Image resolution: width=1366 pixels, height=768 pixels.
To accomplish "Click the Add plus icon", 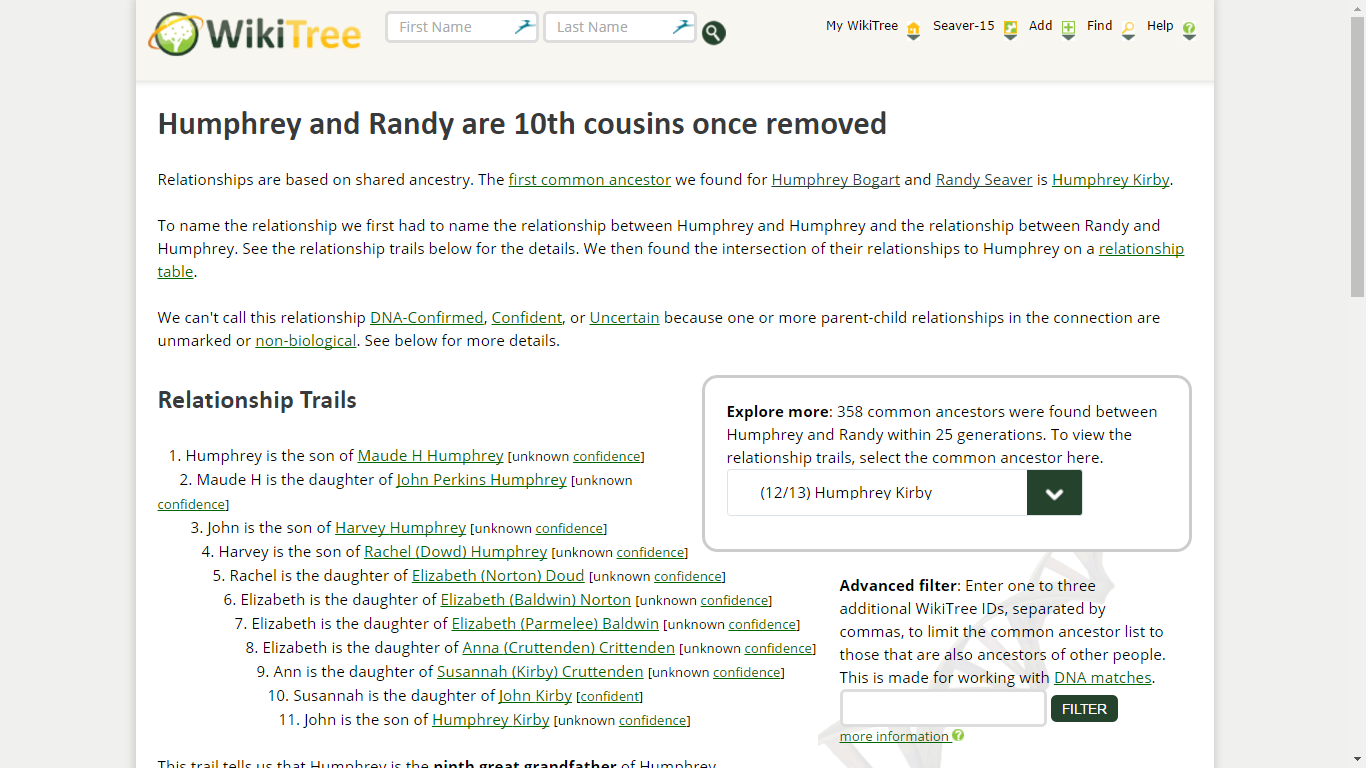I will 1068,30.
